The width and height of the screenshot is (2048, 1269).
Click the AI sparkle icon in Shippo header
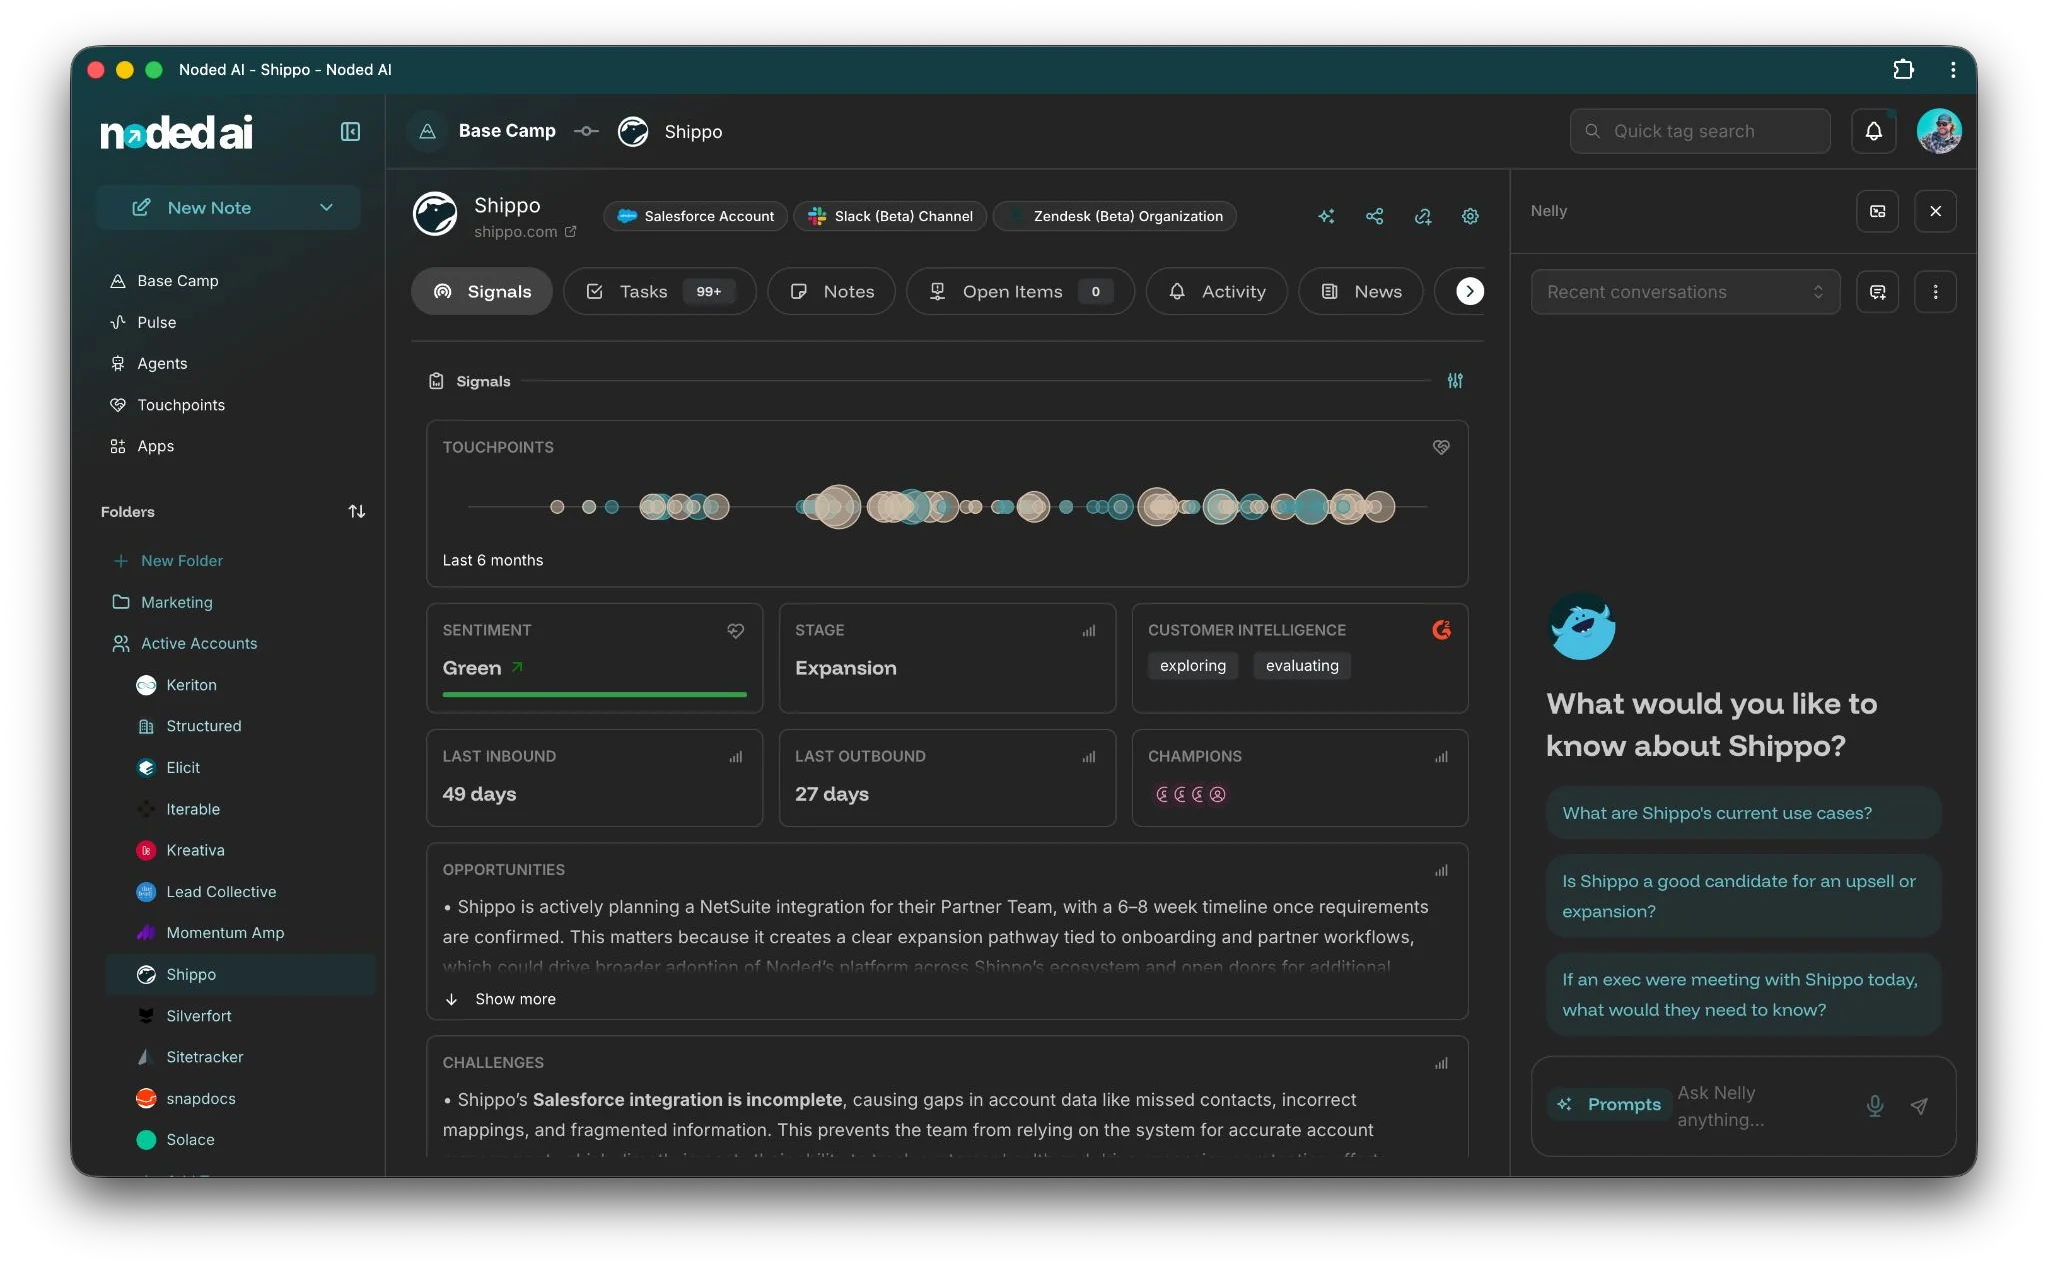click(1327, 216)
